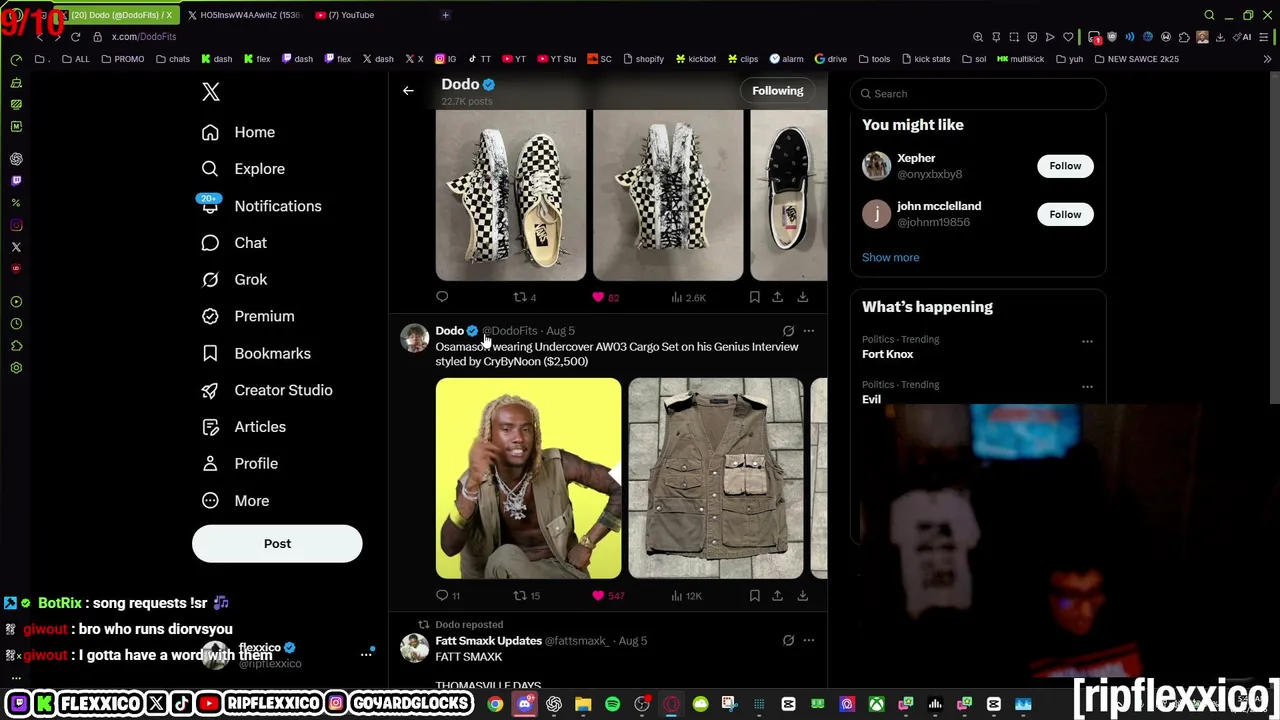The image size is (1280, 720).
Task: Click Show more under You might like
Action: [x=890, y=258]
